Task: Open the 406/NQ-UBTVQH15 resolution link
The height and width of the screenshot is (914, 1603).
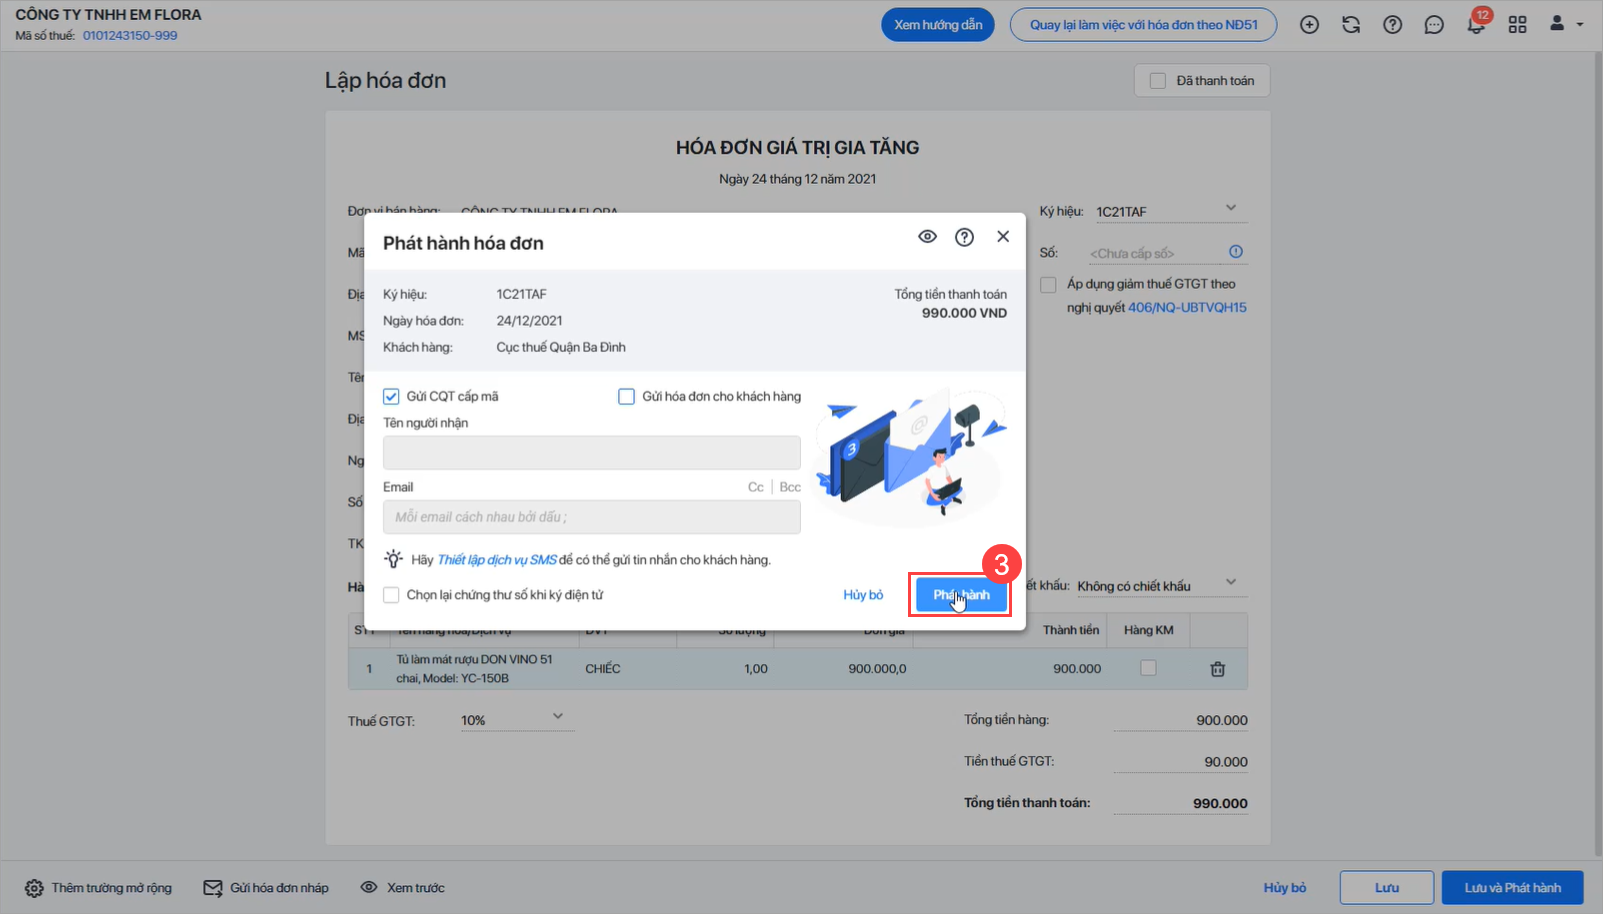Action: pos(1187,308)
